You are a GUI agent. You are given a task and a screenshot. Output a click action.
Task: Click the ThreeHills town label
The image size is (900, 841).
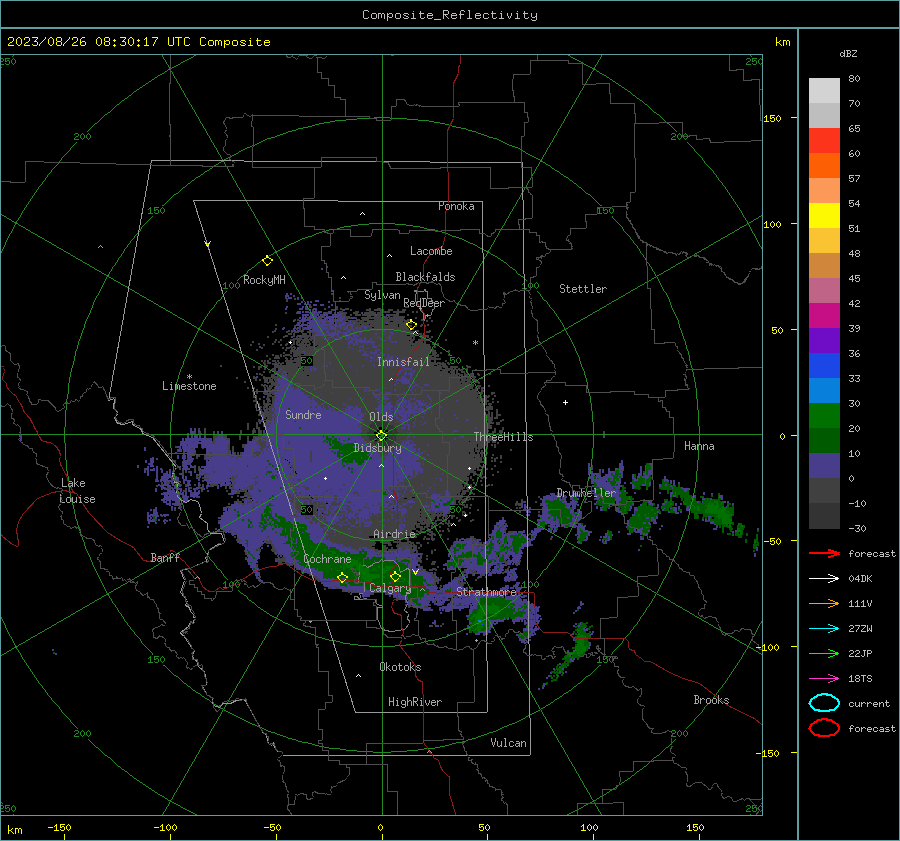(x=503, y=437)
